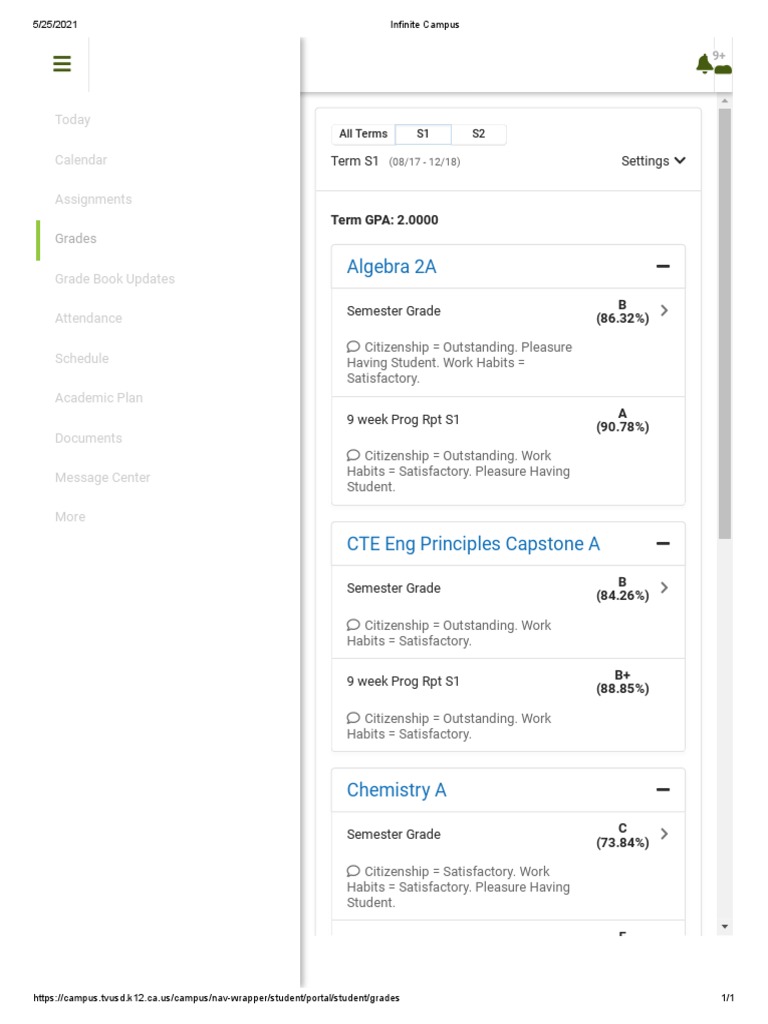Open the hamburger navigation menu

point(62,64)
